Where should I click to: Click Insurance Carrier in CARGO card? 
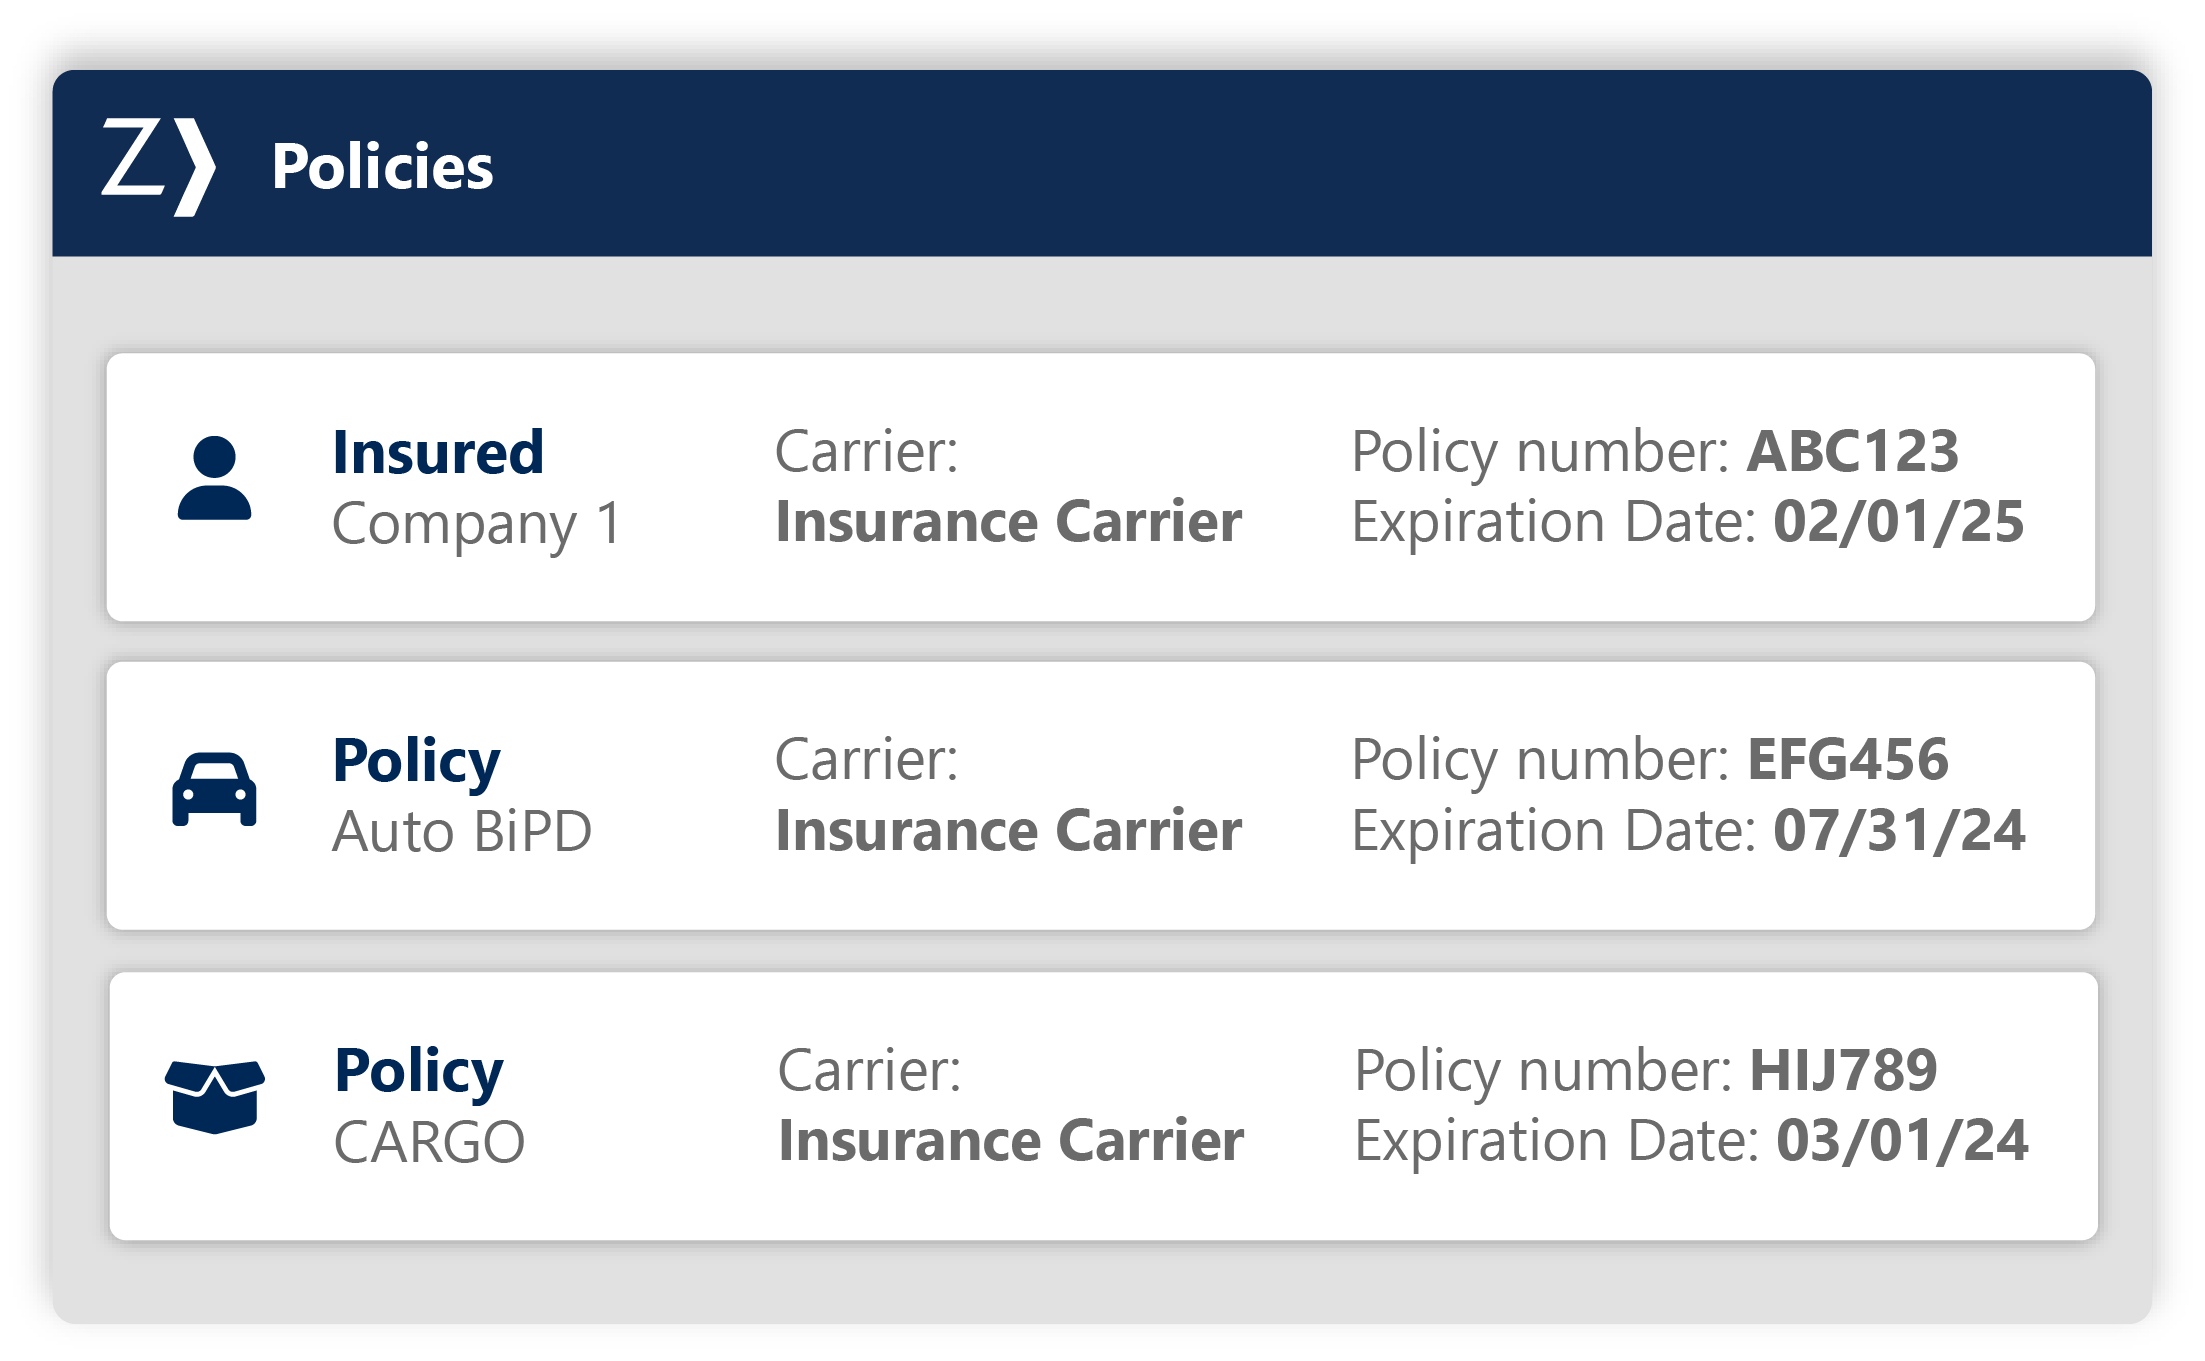pos(1011,1141)
